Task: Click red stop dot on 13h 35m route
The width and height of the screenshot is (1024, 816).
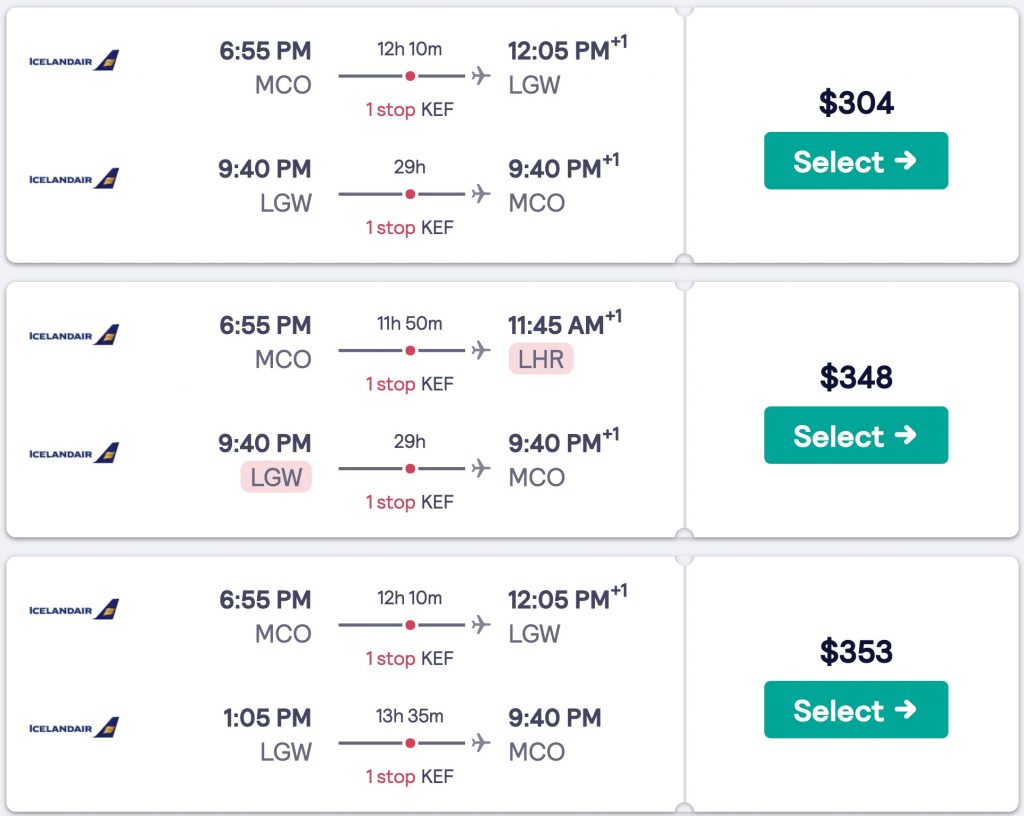Action: [410, 742]
